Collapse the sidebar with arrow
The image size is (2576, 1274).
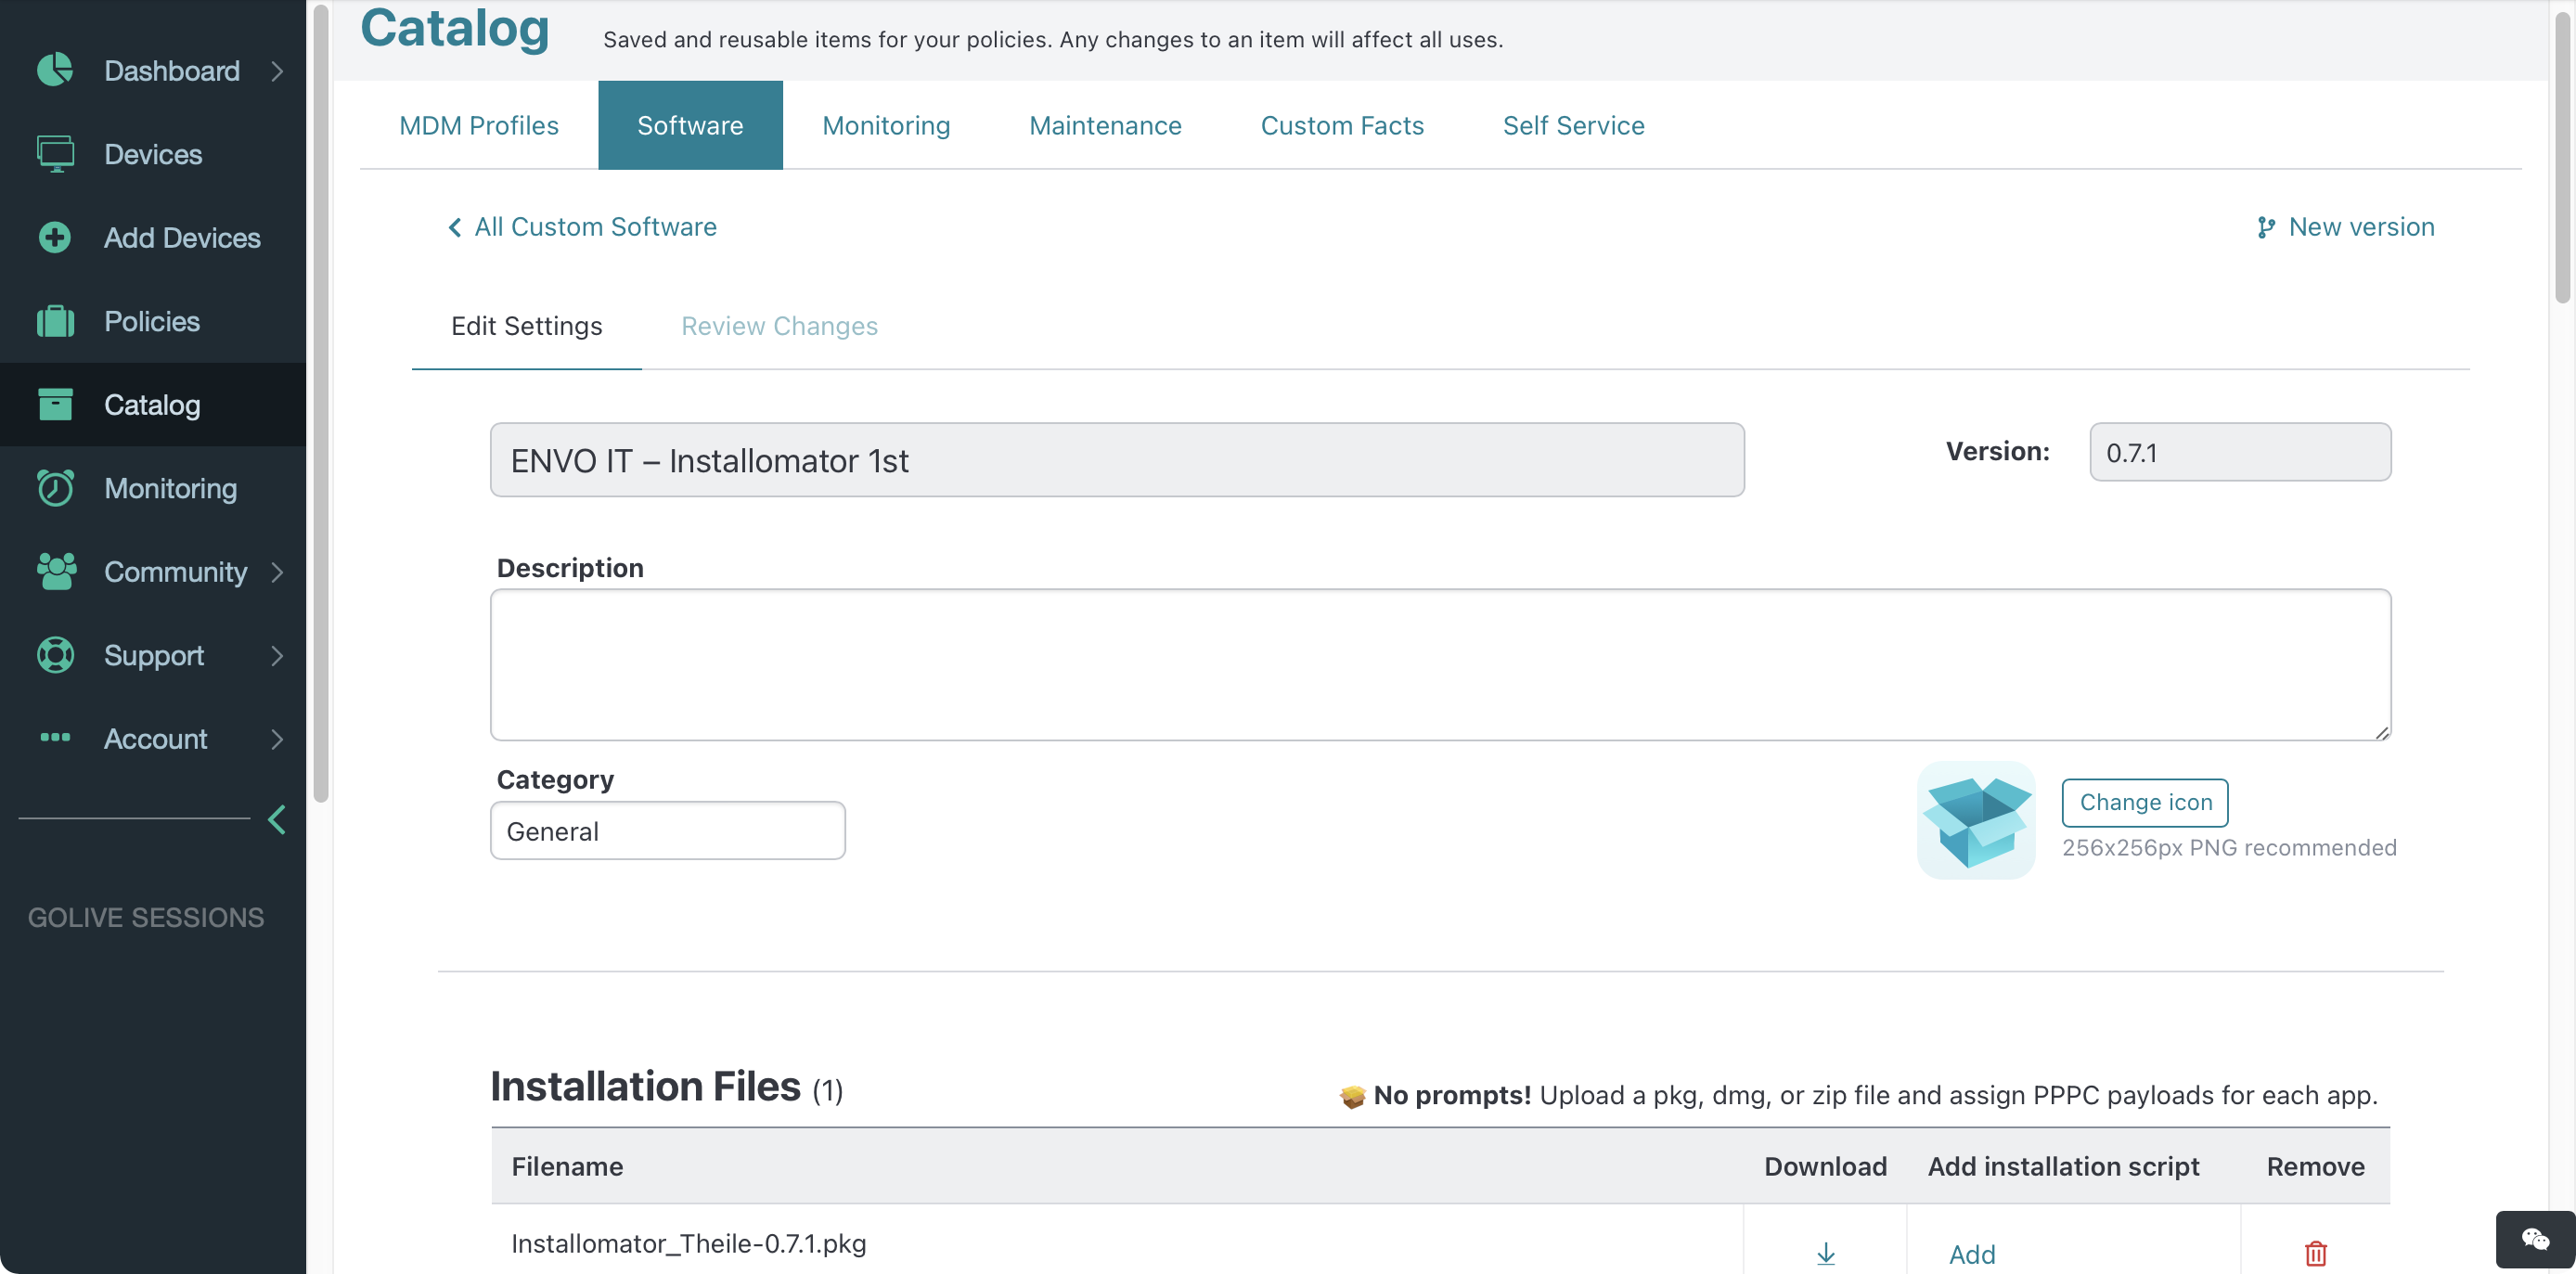point(277,820)
